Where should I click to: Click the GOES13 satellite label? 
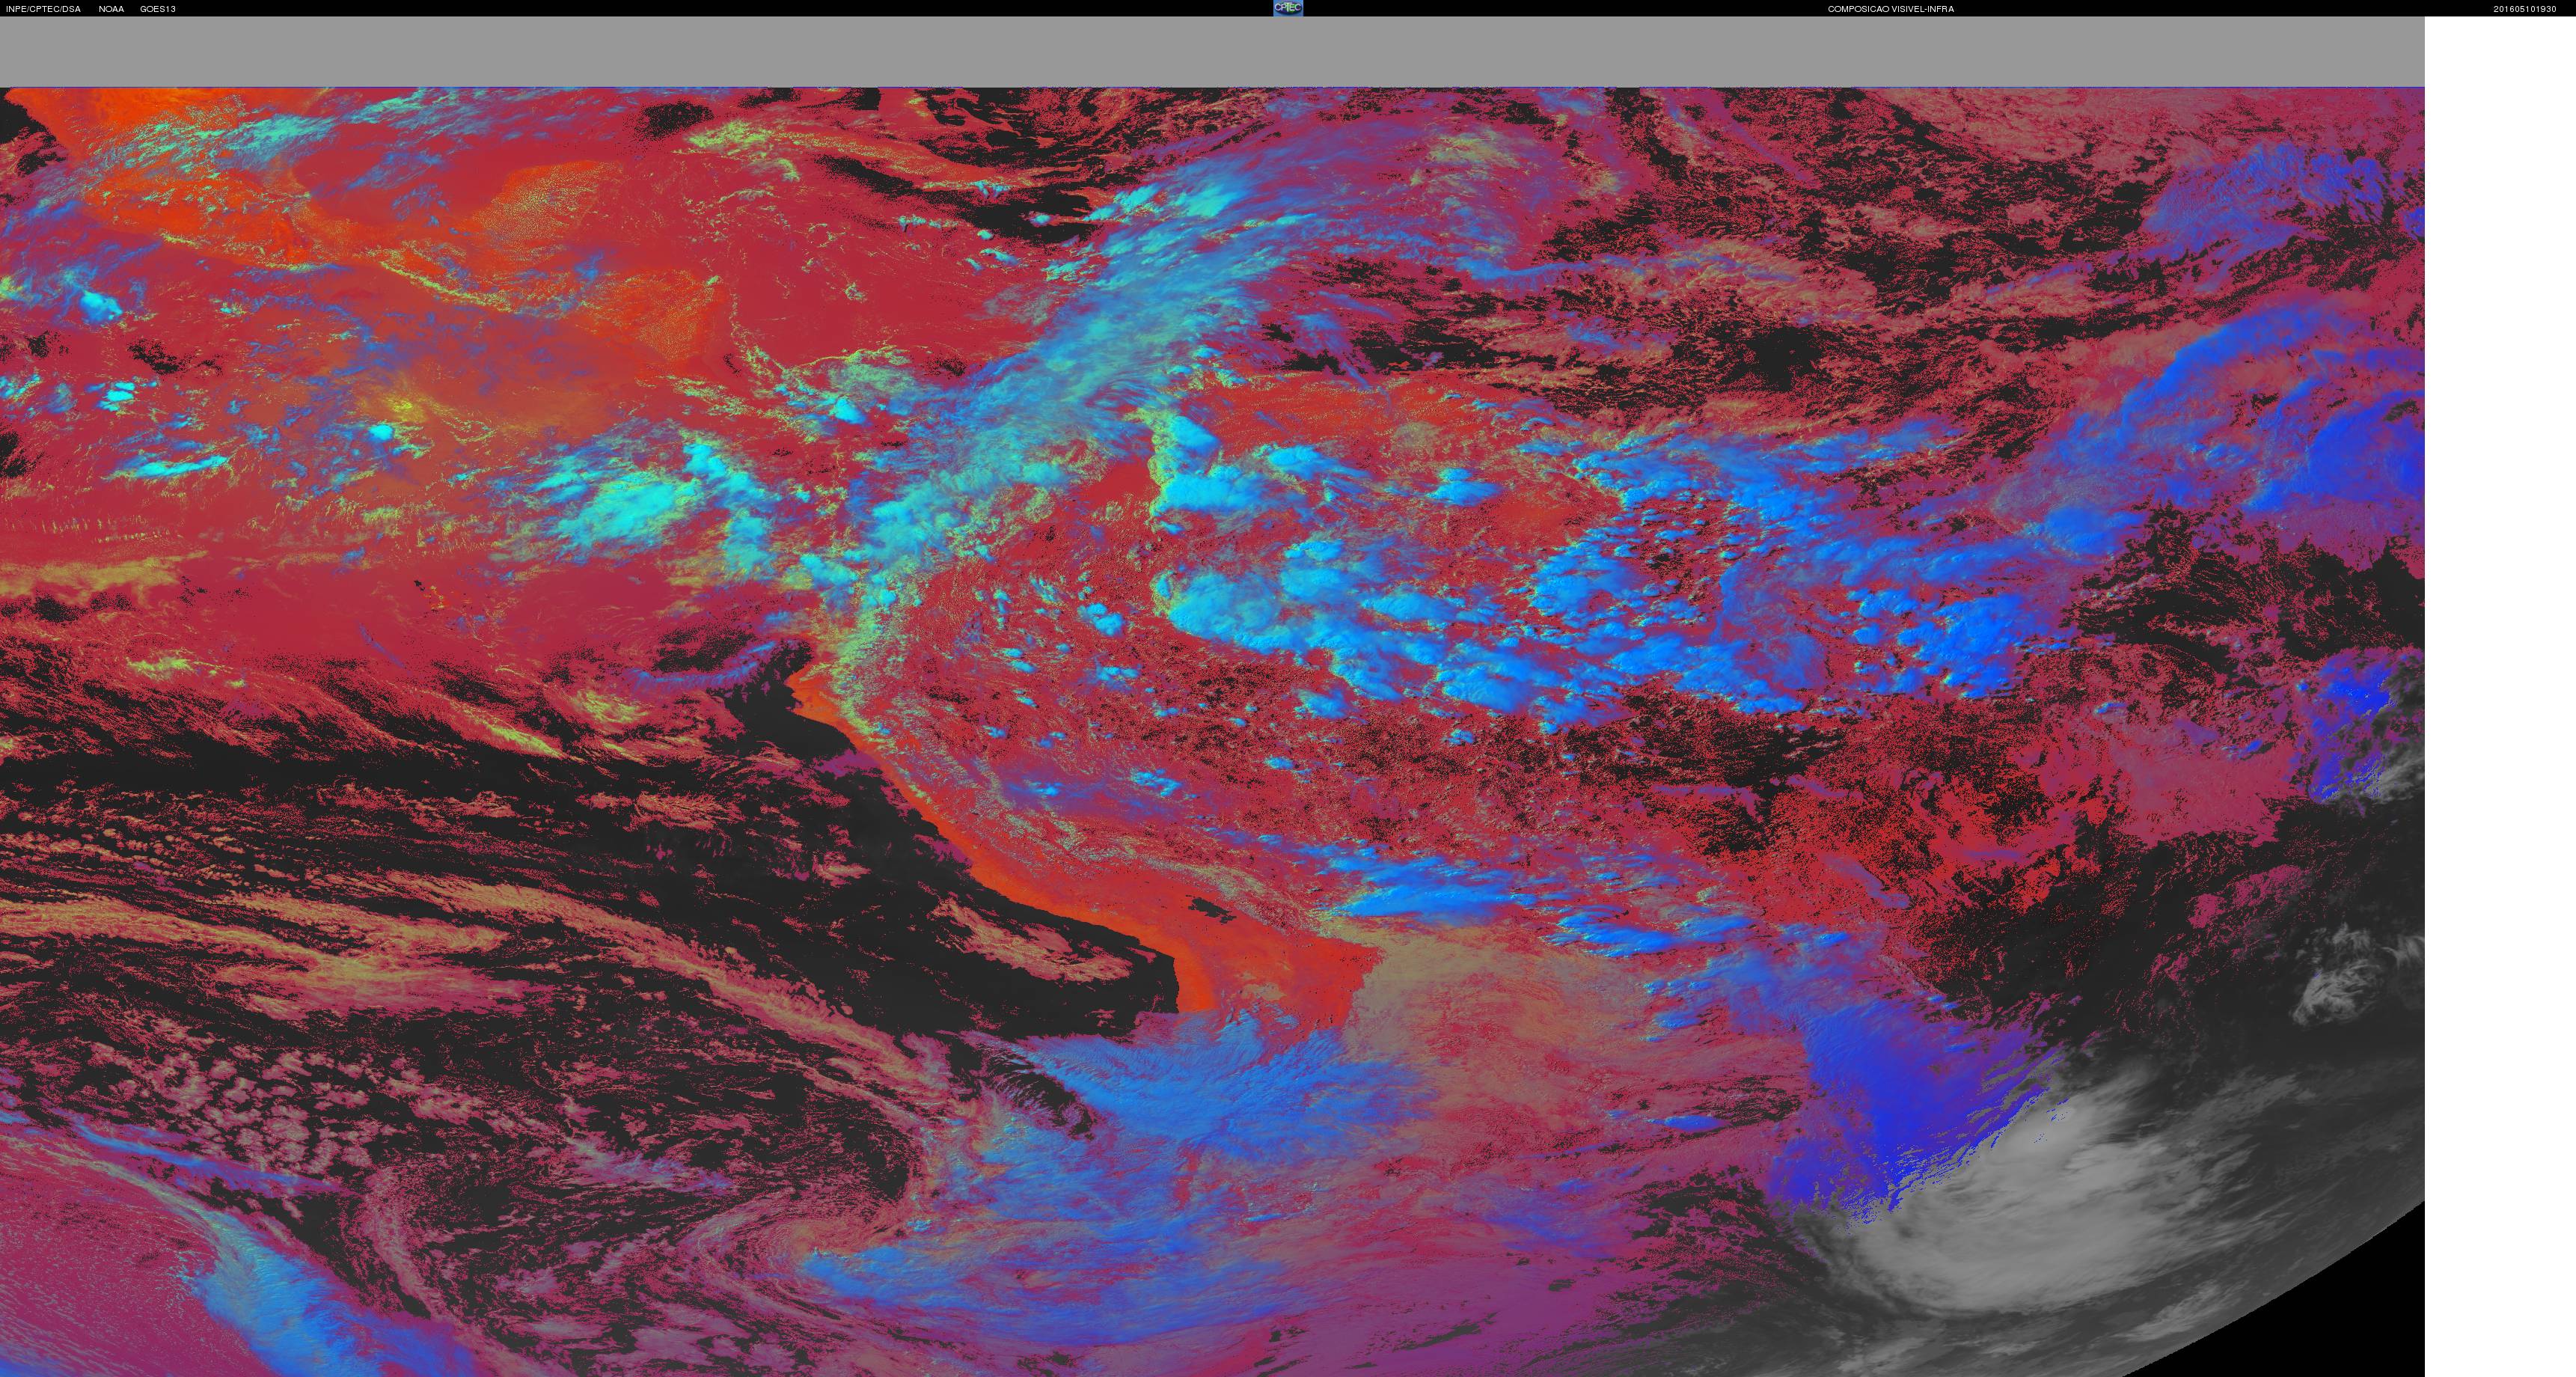coord(158,9)
